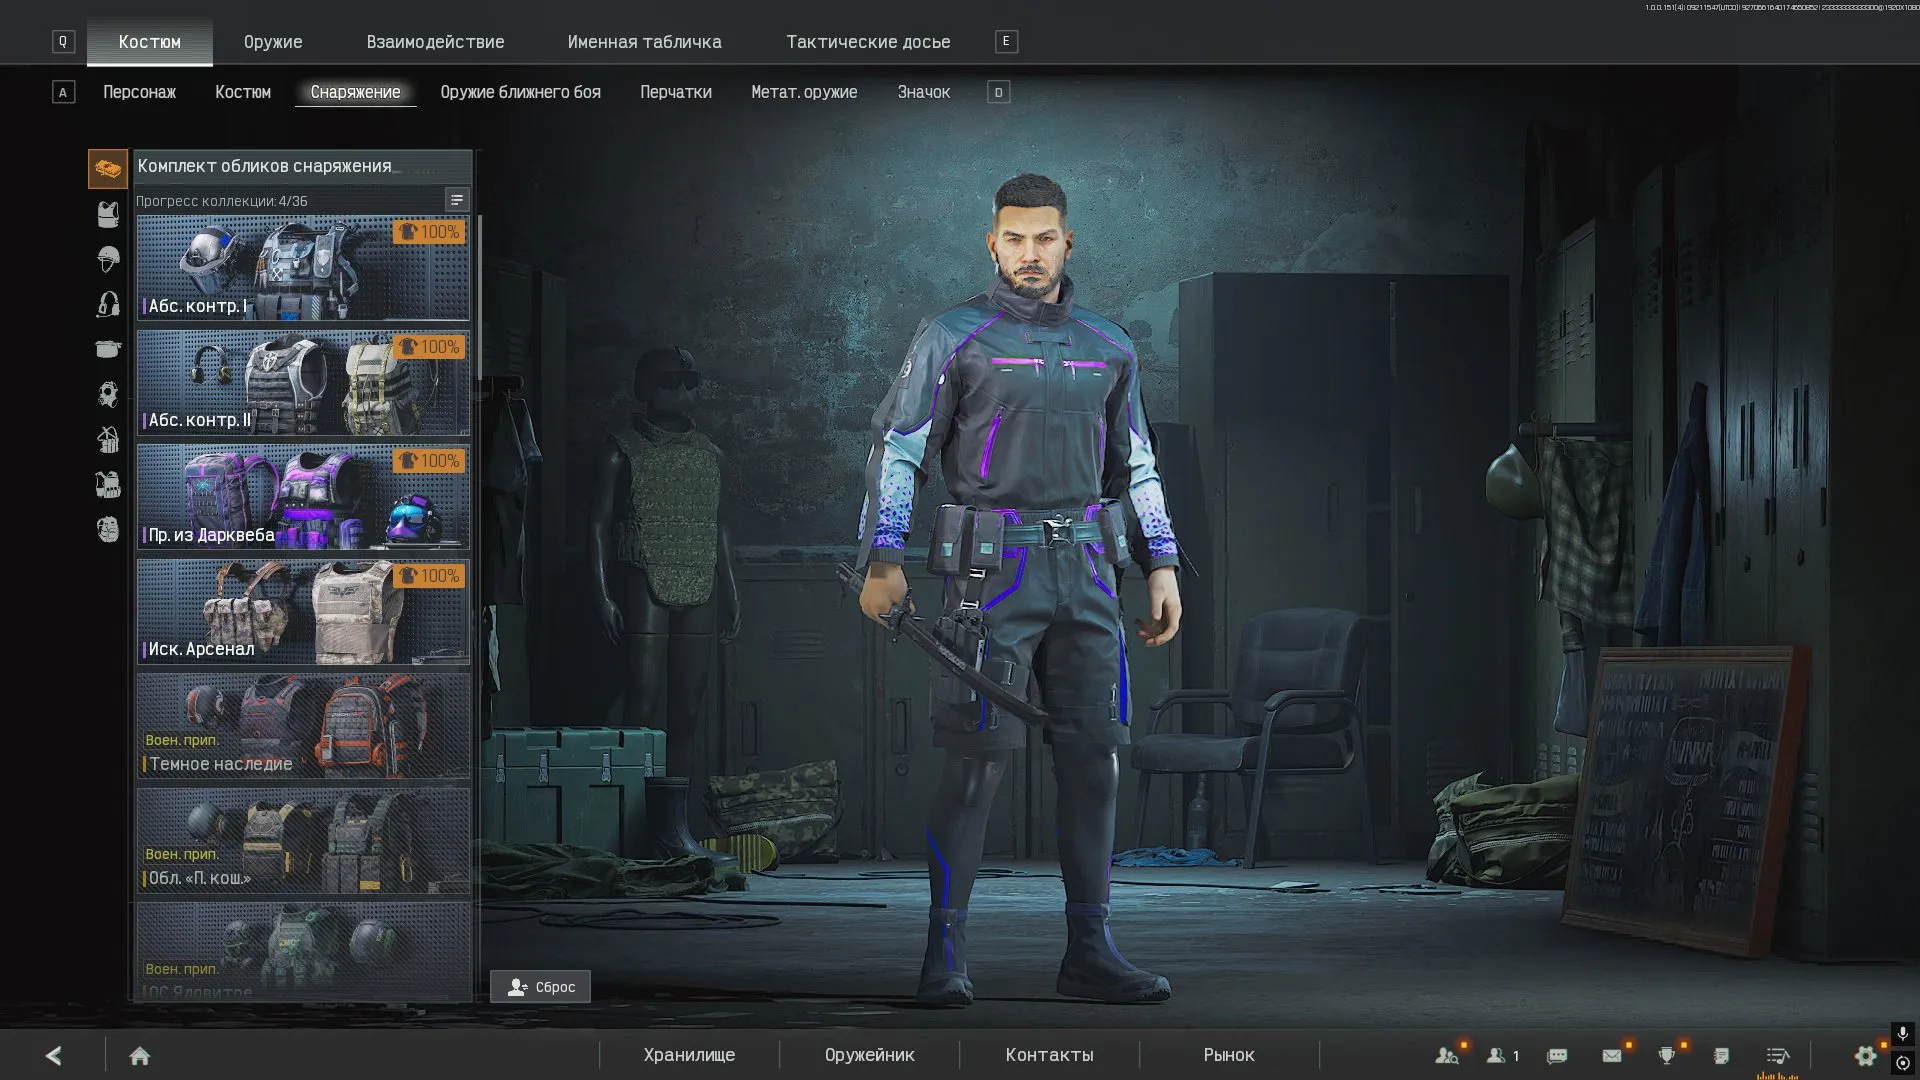Select the Перчатки subtab
The height and width of the screenshot is (1080, 1920).
tap(676, 92)
